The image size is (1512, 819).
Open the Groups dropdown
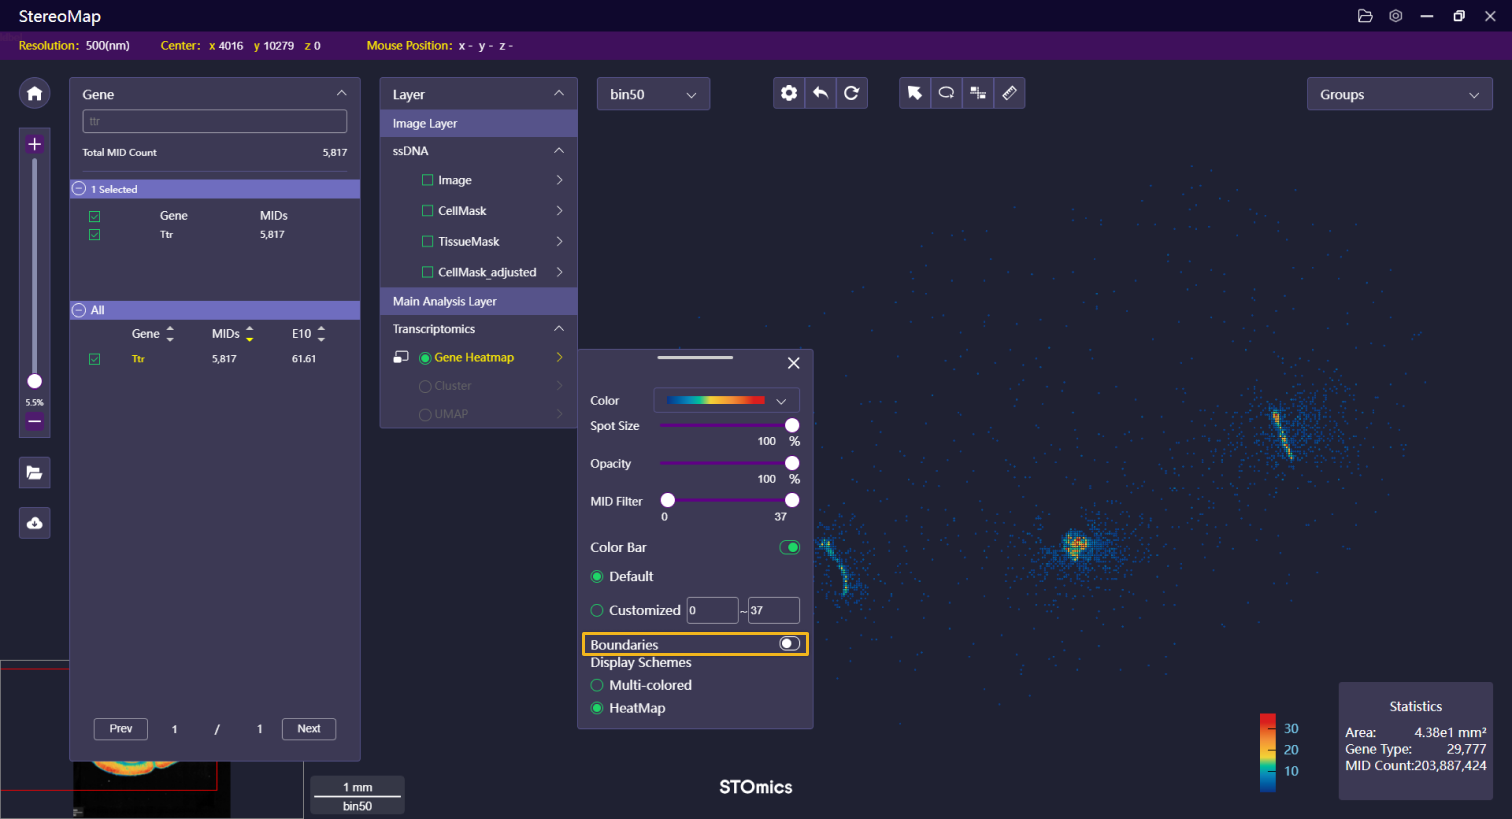[1399, 94]
